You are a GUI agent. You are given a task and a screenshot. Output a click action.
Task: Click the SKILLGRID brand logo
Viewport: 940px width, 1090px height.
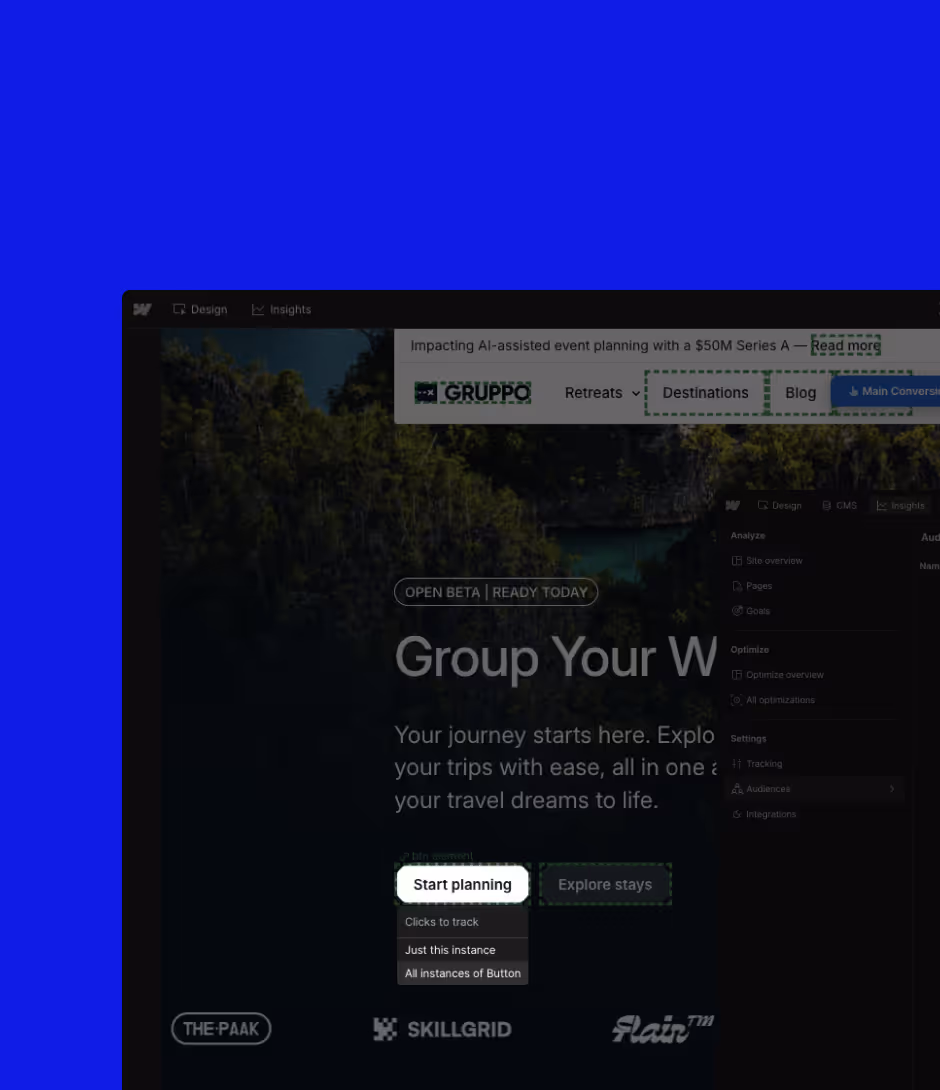tap(442, 1029)
